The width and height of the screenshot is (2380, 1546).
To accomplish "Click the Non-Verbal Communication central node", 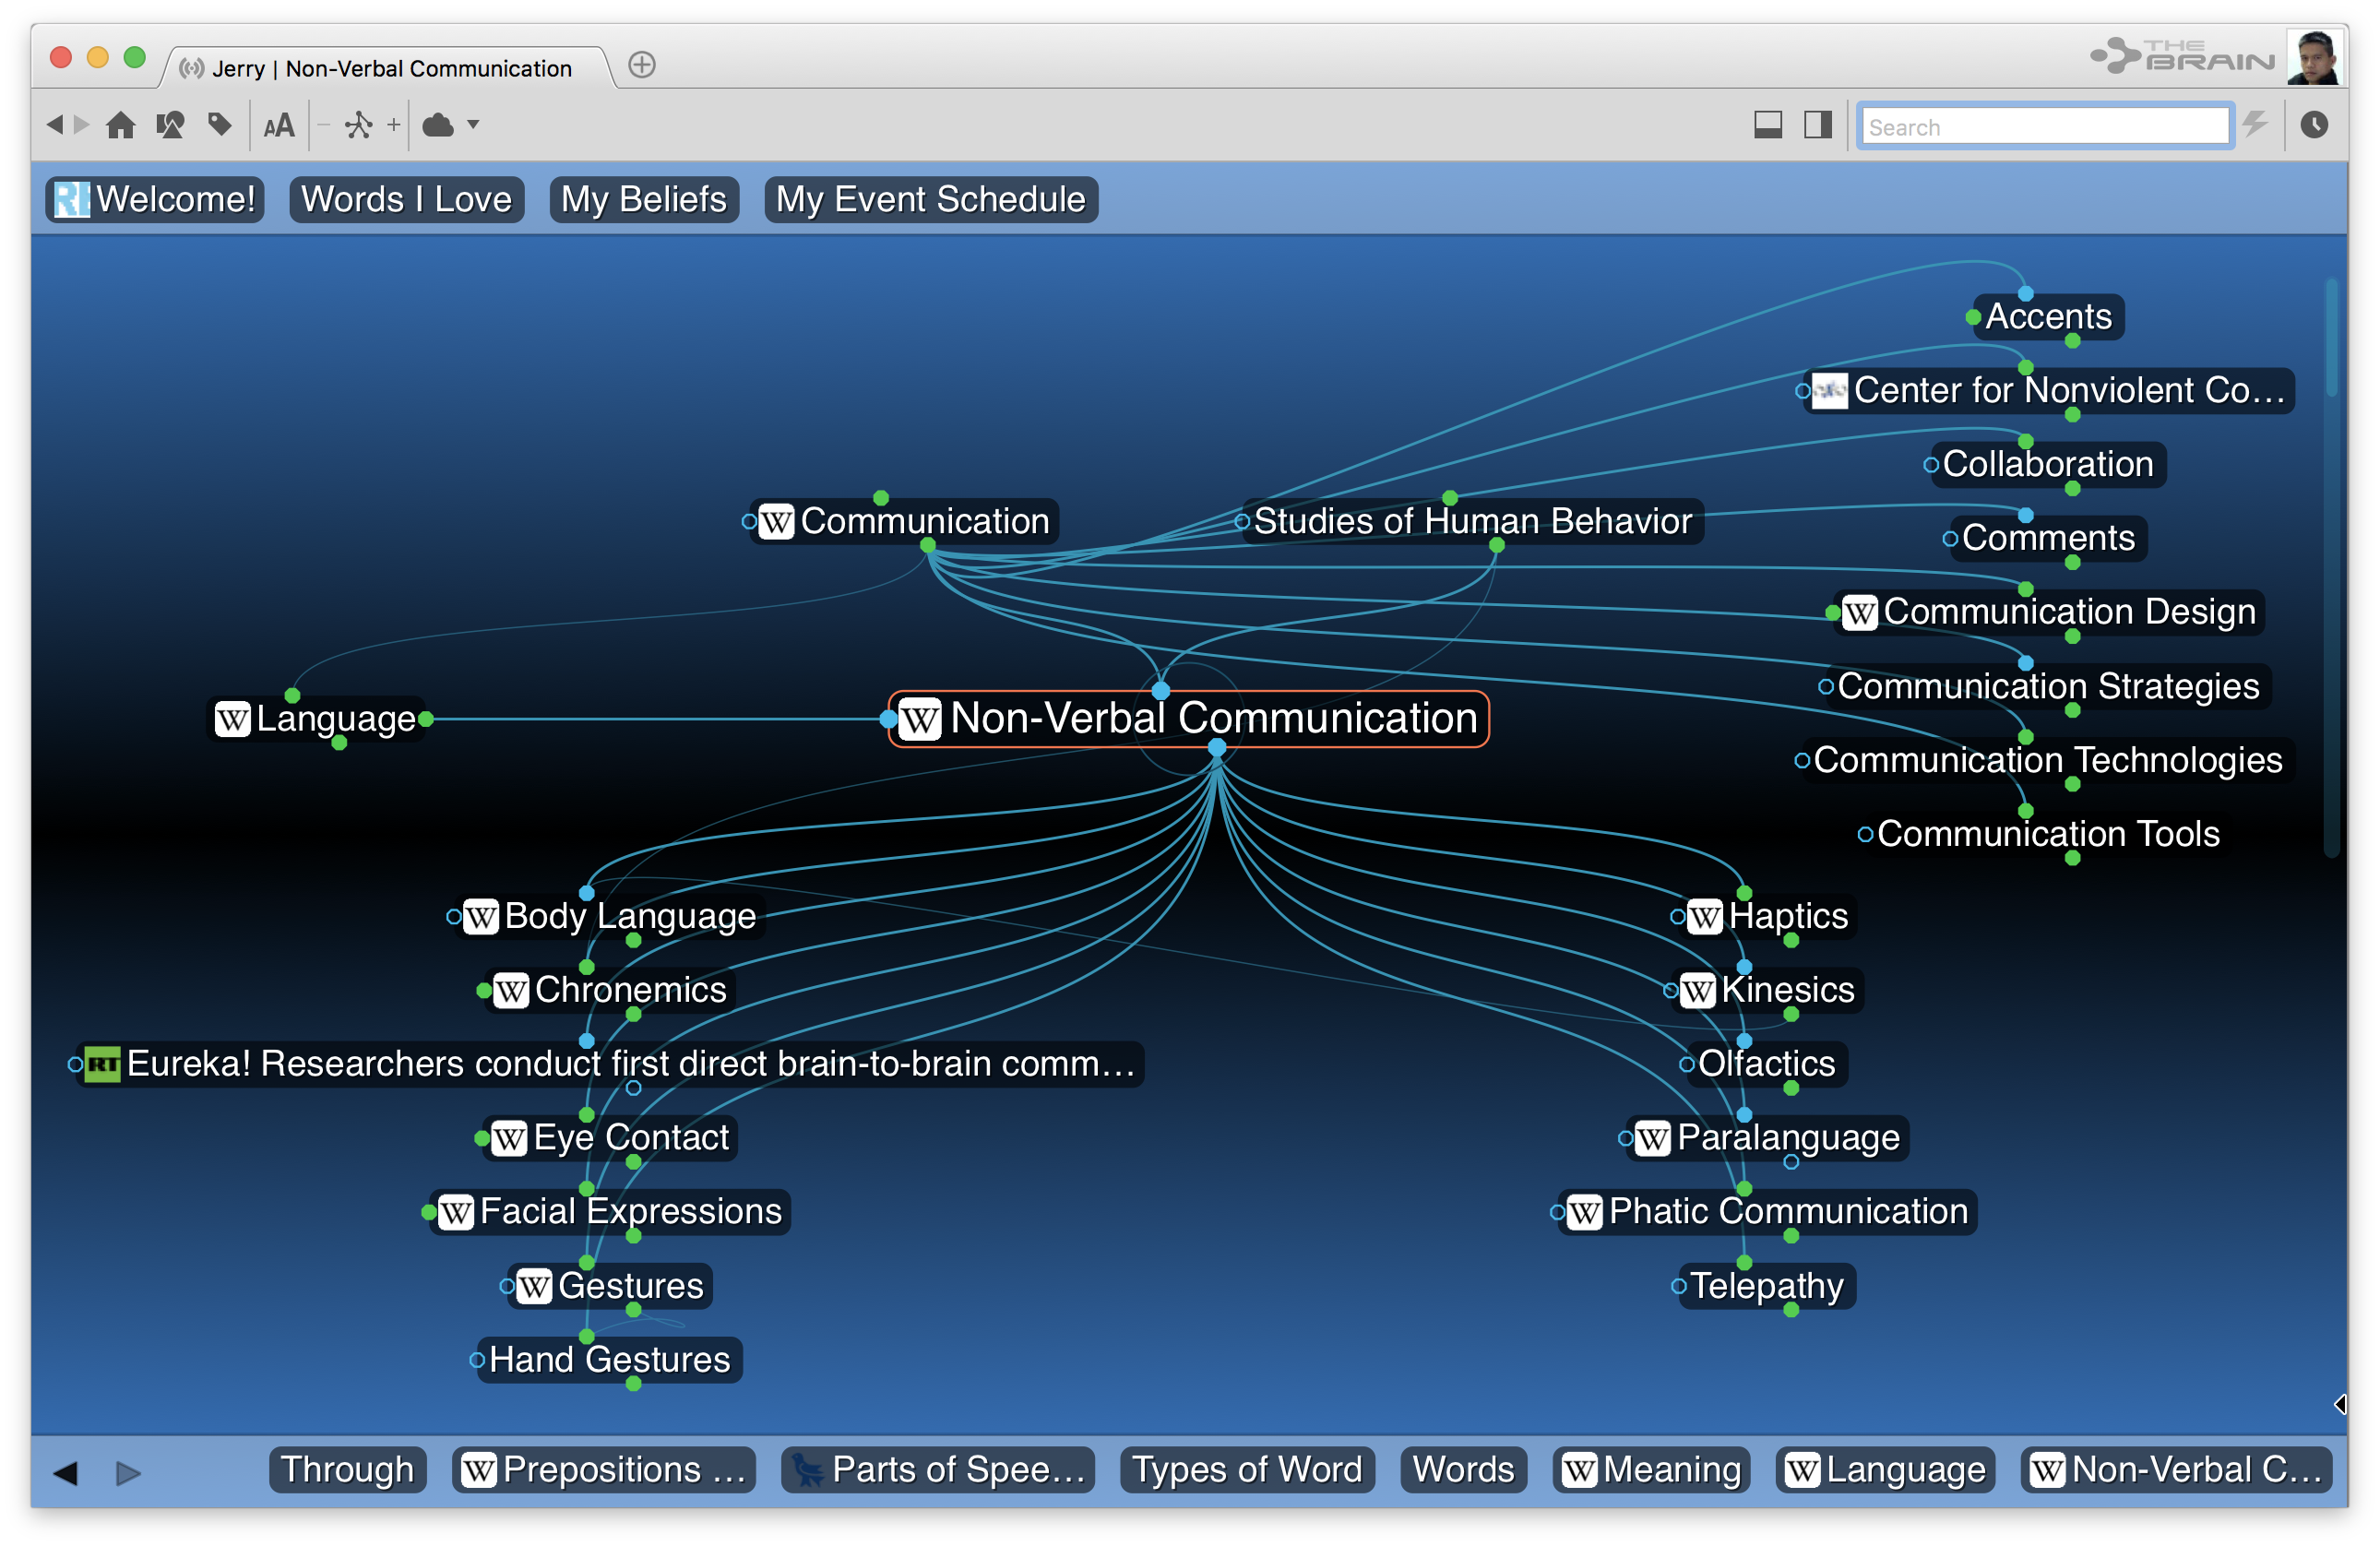I will click(x=1190, y=720).
